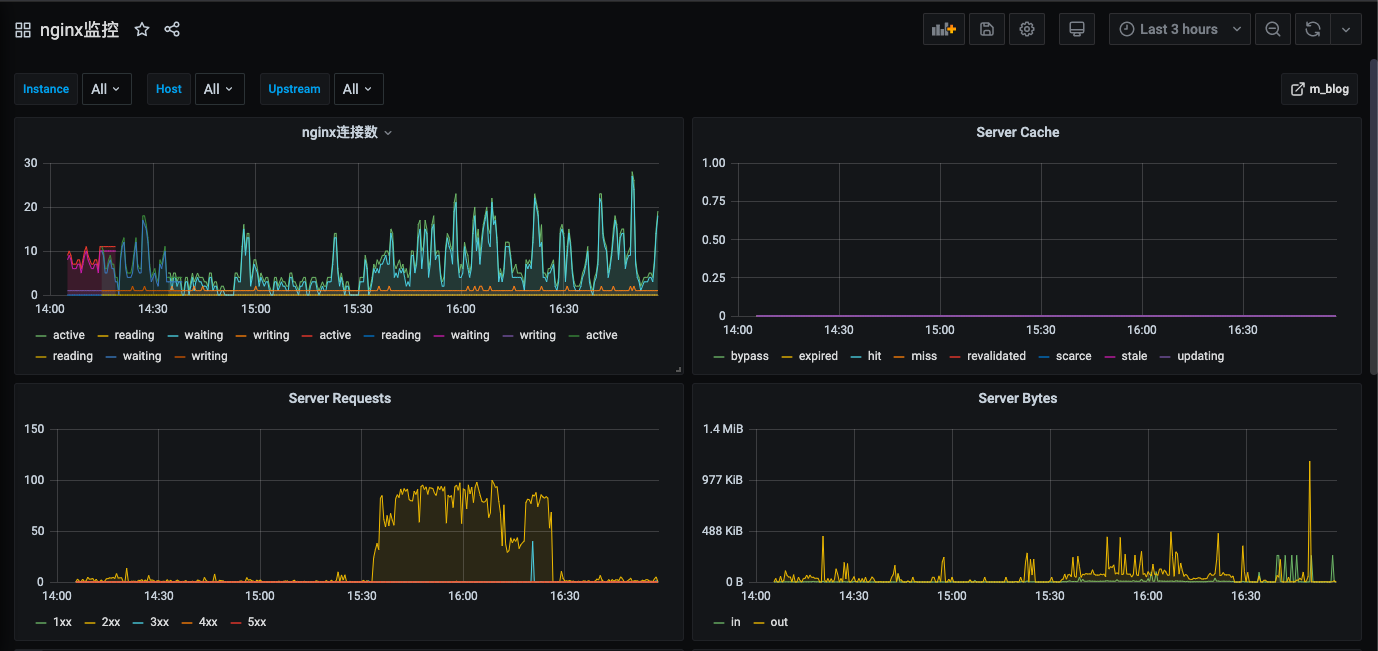Add a new panel using chart-plus icon
This screenshot has width=1378, height=651.
tap(944, 30)
